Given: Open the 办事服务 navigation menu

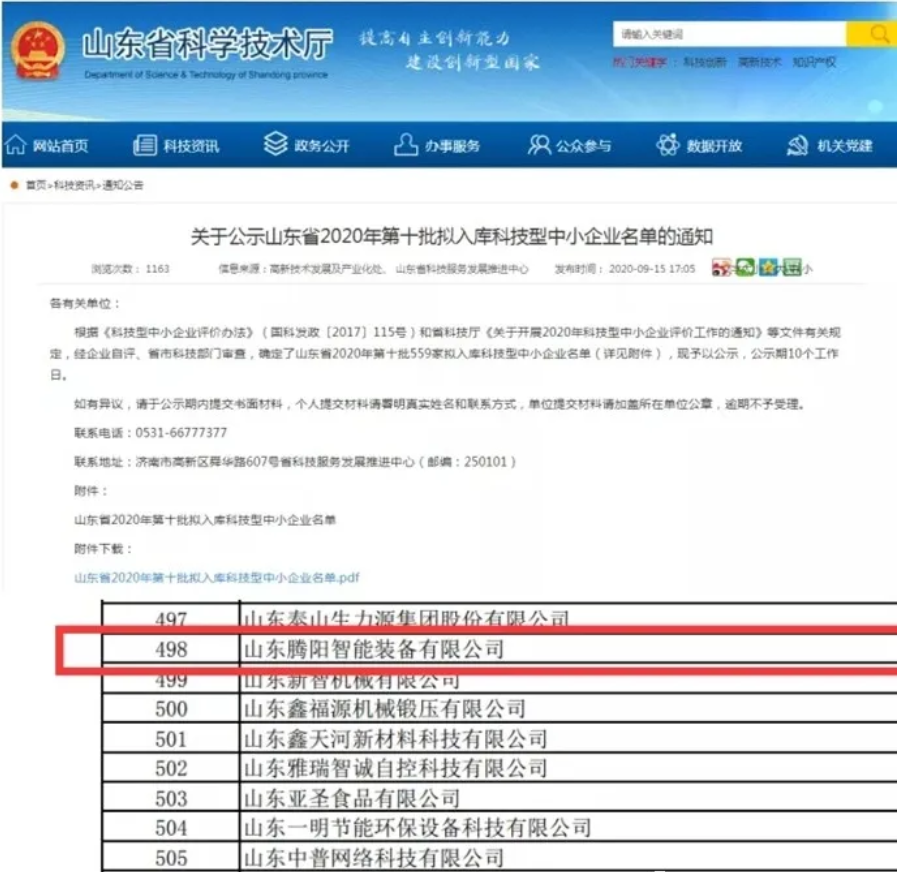Looking at the screenshot, I should [x=437, y=145].
